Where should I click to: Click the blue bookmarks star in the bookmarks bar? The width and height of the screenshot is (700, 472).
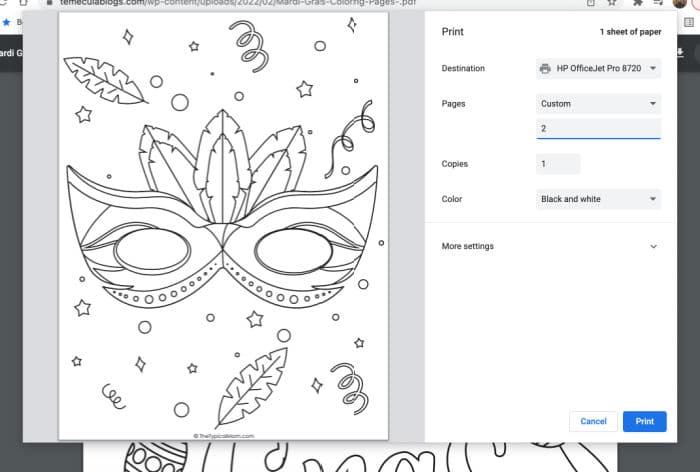coord(6,22)
